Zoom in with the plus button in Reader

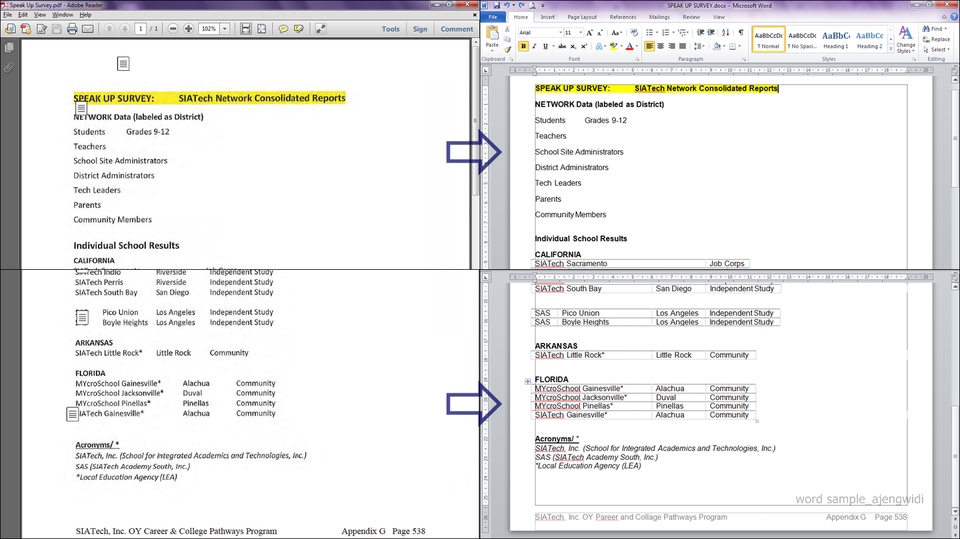click(x=189, y=29)
